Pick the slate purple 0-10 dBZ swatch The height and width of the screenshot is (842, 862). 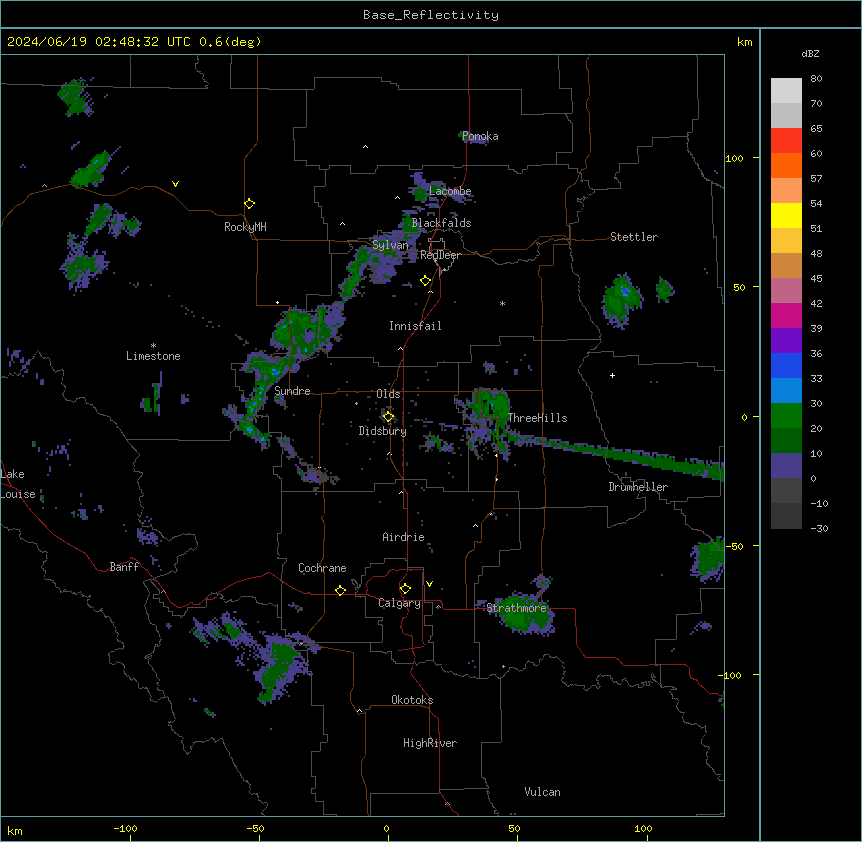click(x=786, y=466)
